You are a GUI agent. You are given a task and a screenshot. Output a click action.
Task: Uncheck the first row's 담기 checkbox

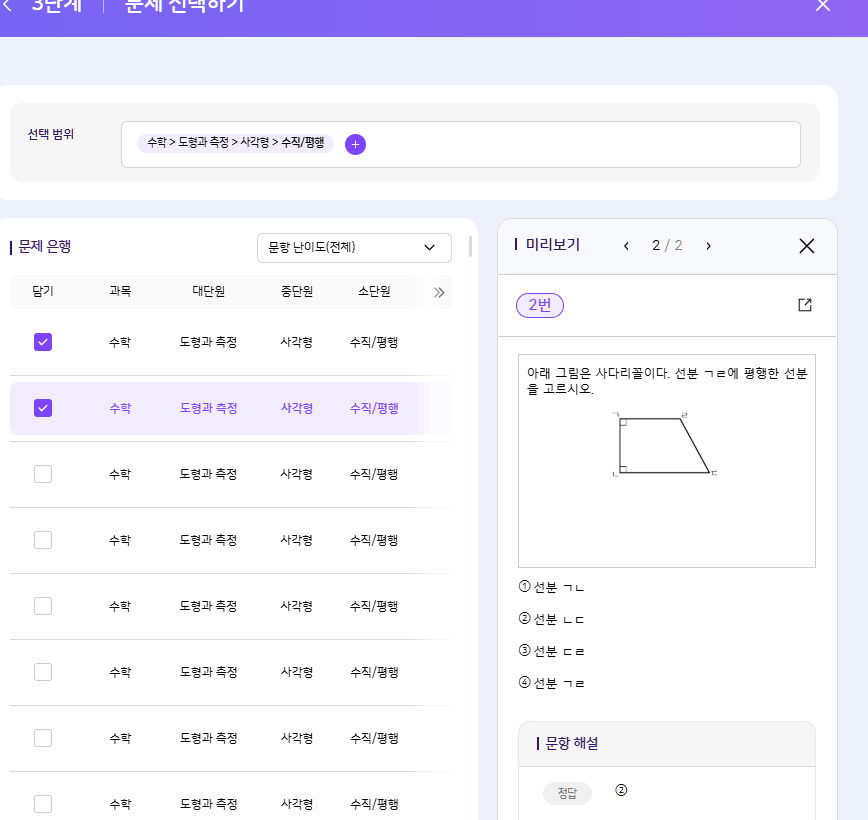pyautogui.click(x=43, y=342)
